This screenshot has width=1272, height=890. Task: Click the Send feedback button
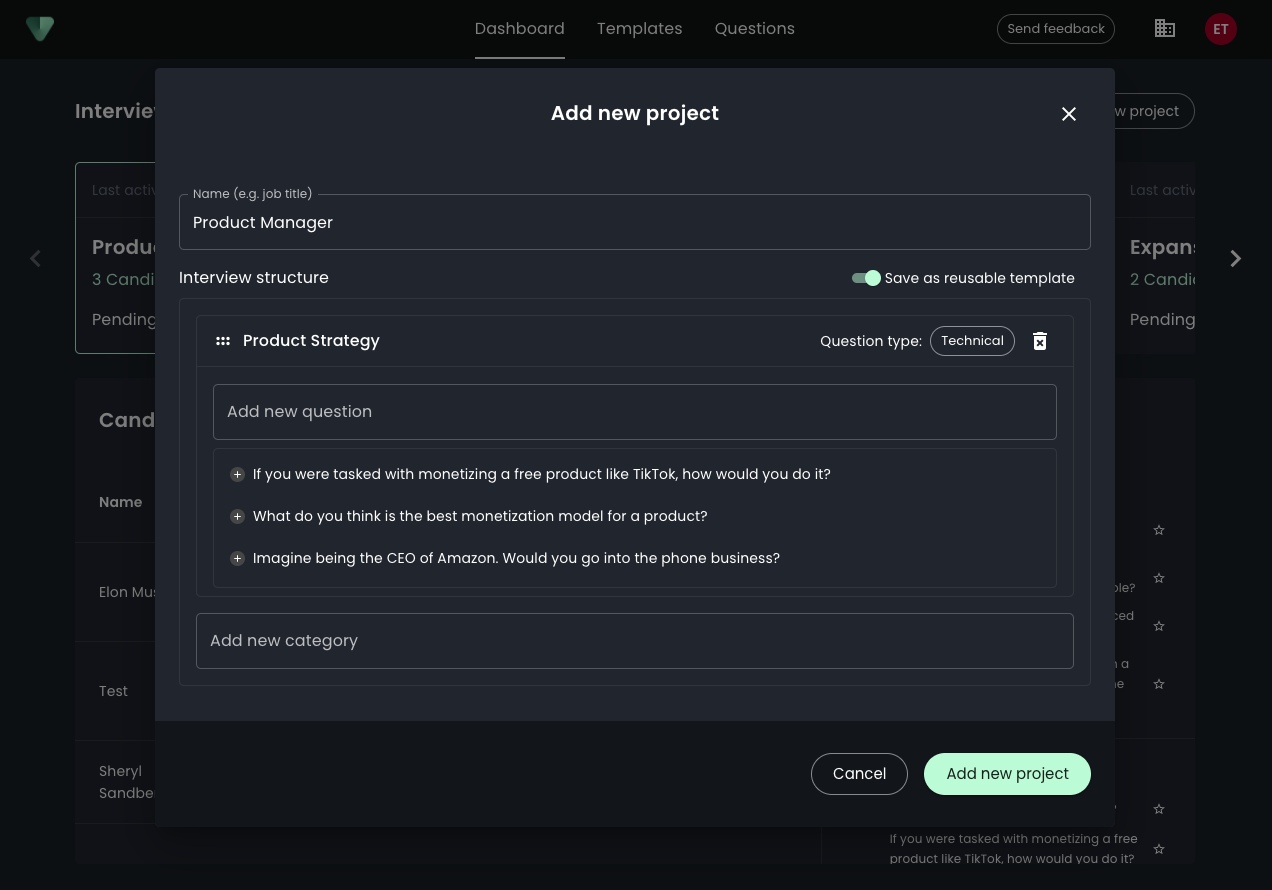(1055, 29)
